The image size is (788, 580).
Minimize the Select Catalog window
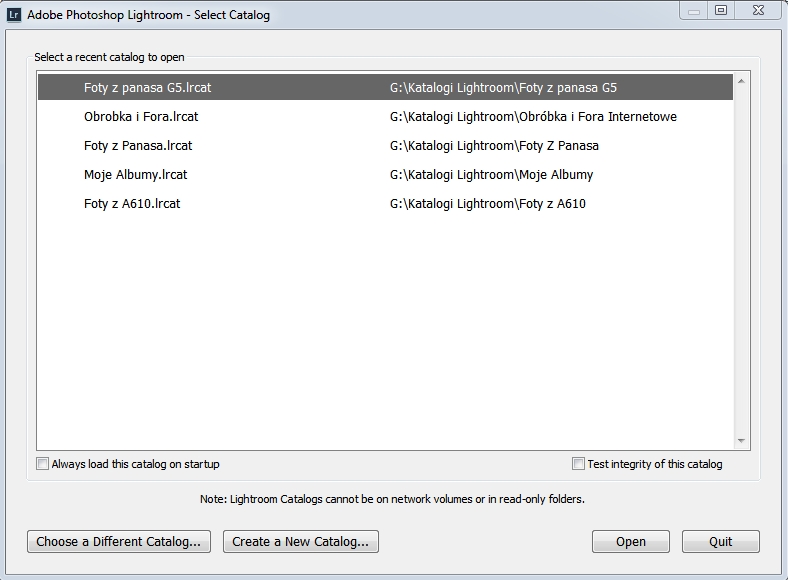click(694, 11)
